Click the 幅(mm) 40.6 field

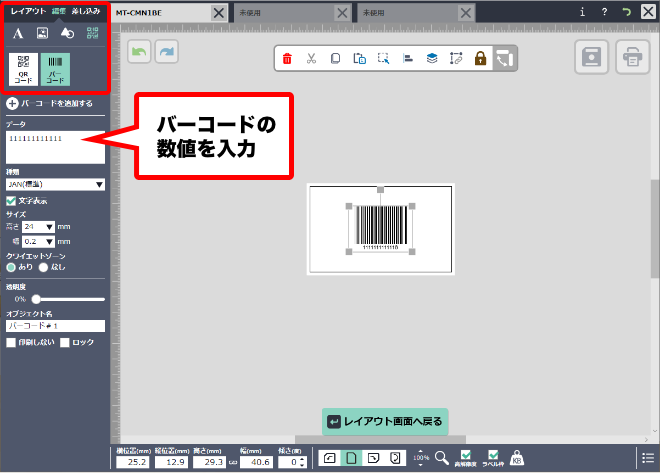(x=256, y=462)
